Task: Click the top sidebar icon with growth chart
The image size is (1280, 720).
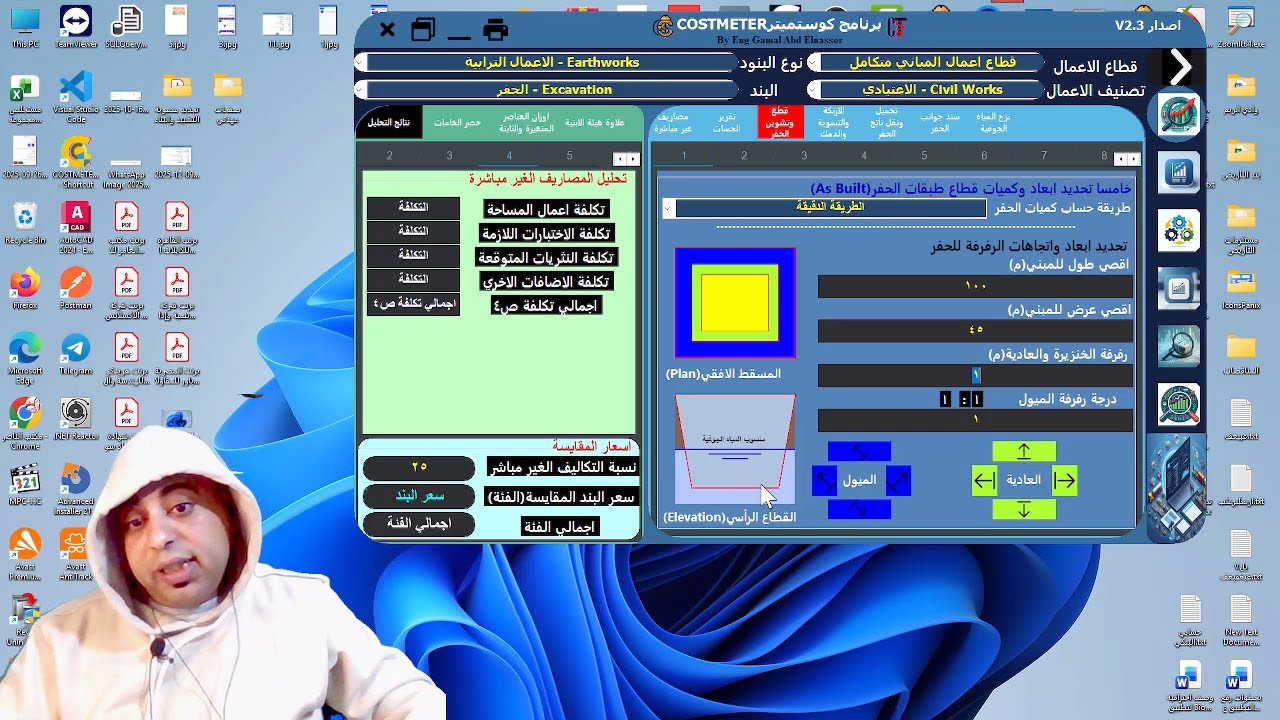Action: click(x=1179, y=116)
